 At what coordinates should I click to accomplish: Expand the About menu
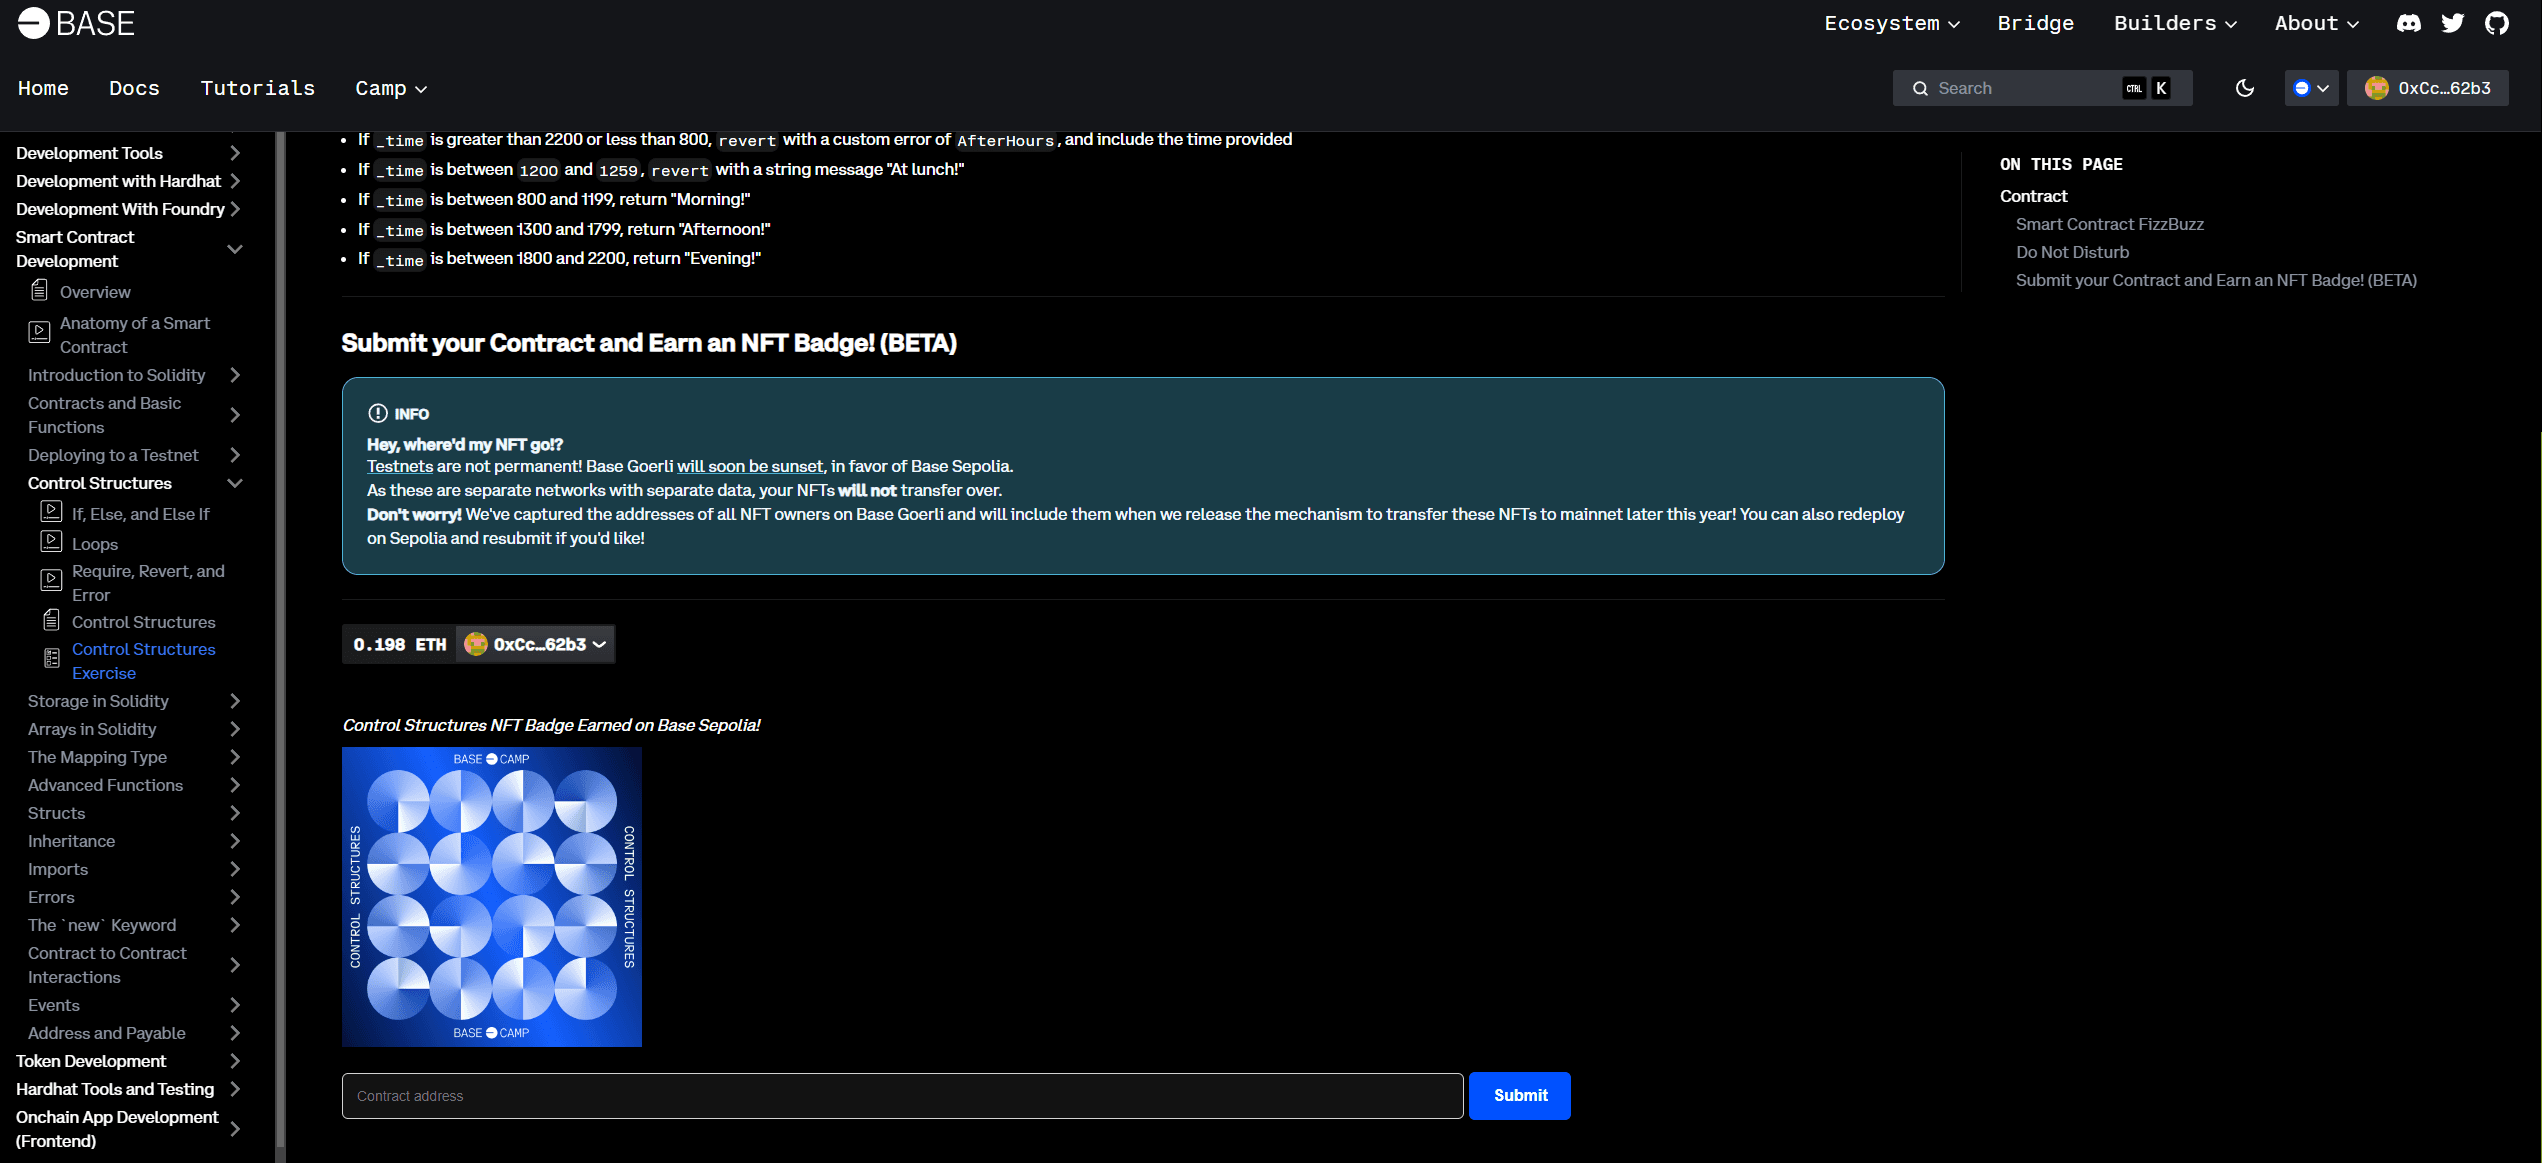click(x=2316, y=24)
